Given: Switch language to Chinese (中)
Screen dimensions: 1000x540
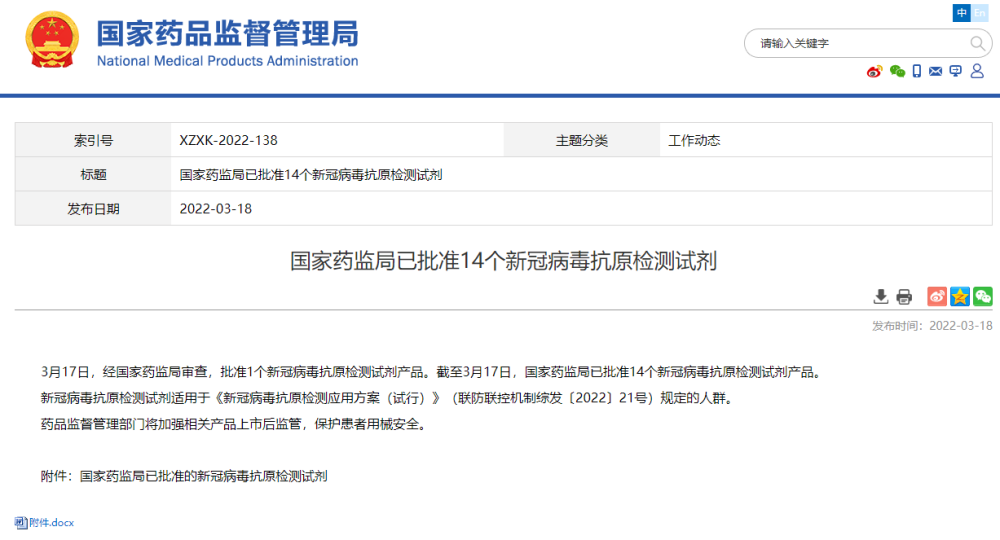Looking at the screenshot, I should tap(962, 13).
